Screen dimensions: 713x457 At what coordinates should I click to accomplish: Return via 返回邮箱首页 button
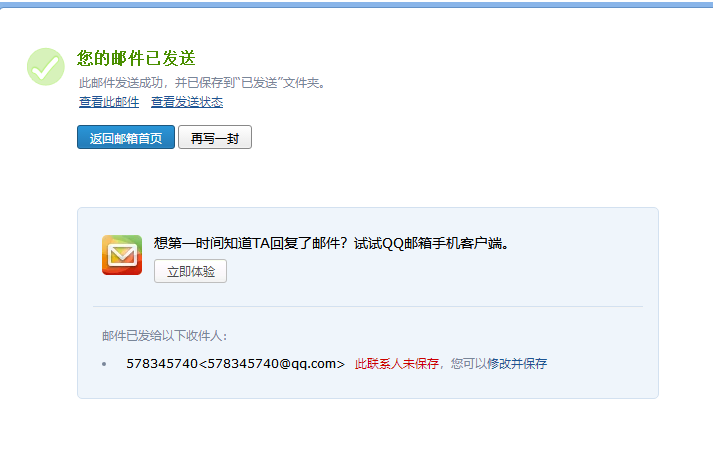[126, 137]
